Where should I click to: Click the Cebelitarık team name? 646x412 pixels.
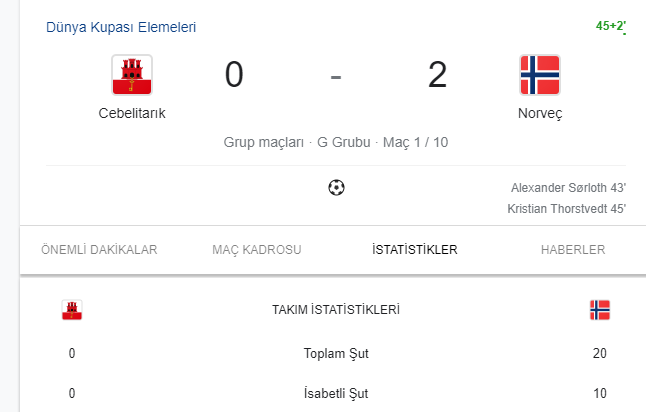[132, 113]
